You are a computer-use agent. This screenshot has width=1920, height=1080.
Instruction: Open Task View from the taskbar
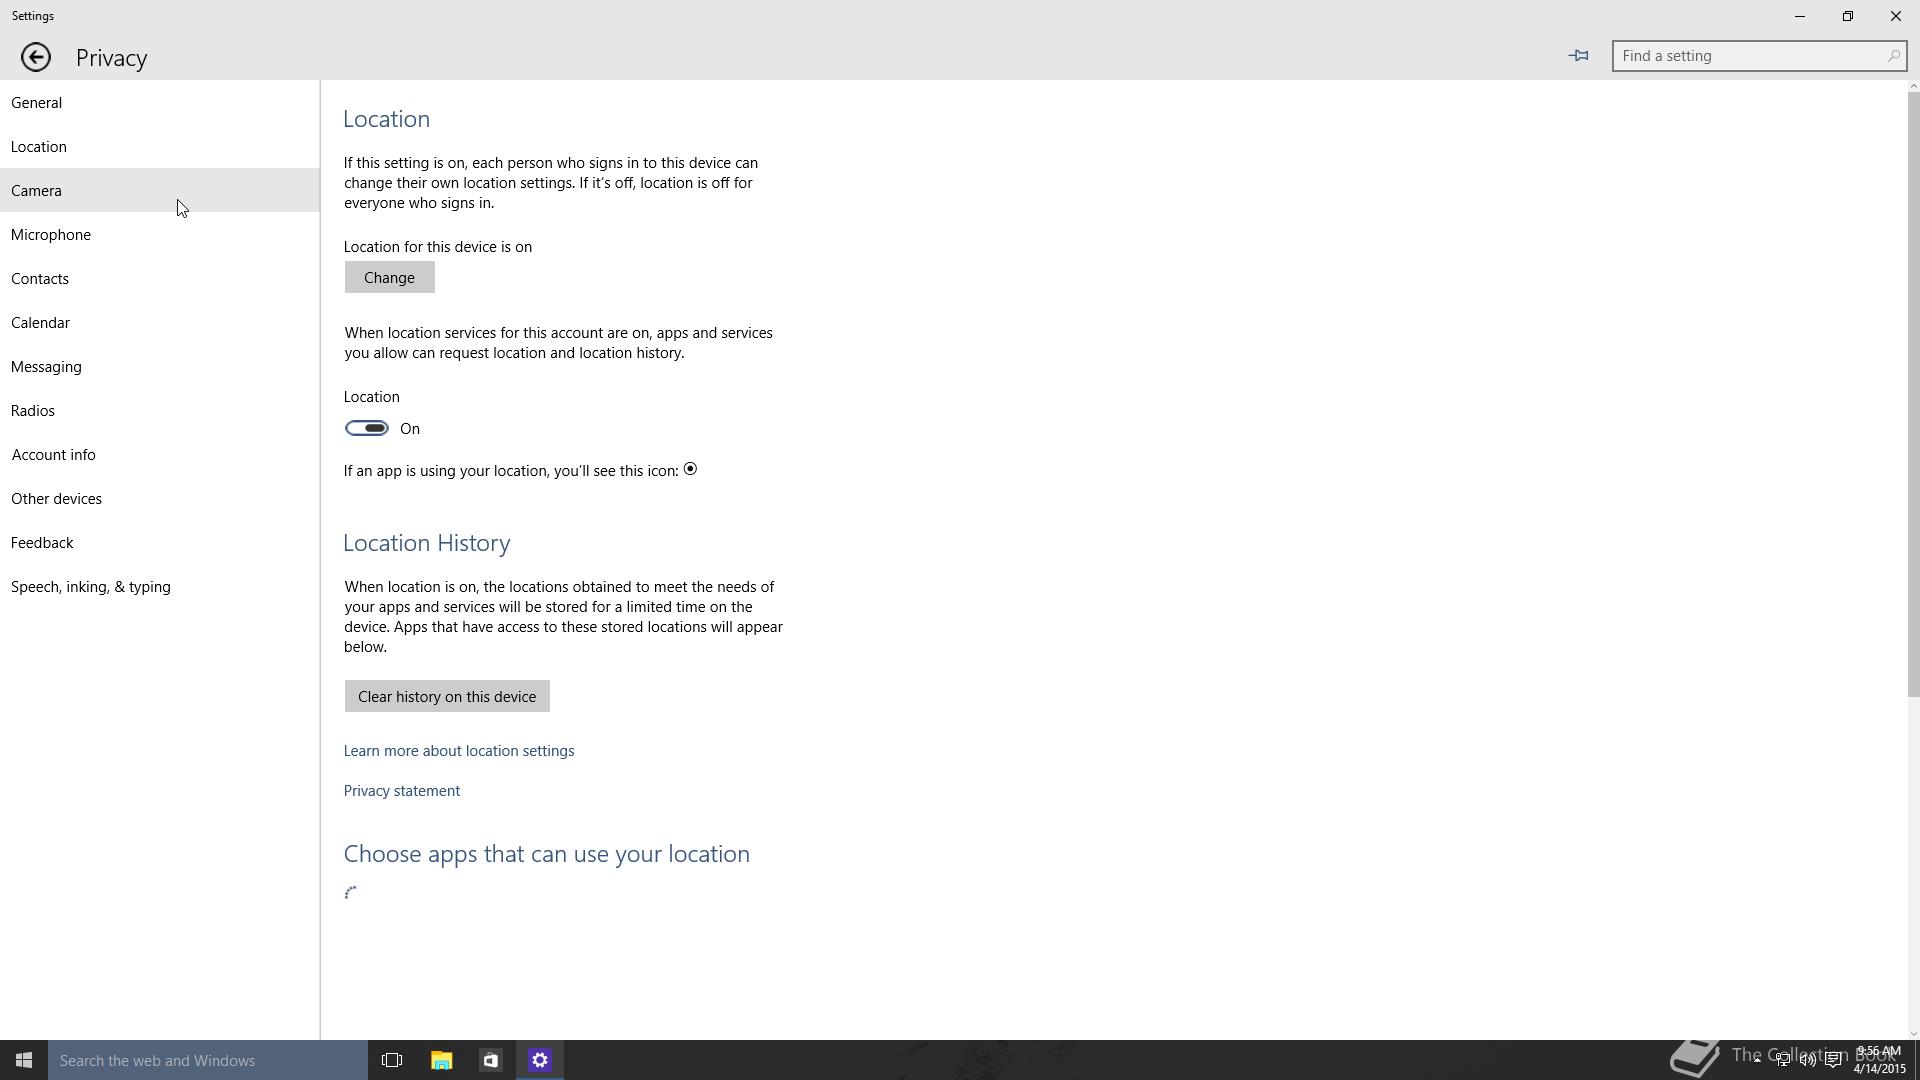click(x=392, y=1060)
